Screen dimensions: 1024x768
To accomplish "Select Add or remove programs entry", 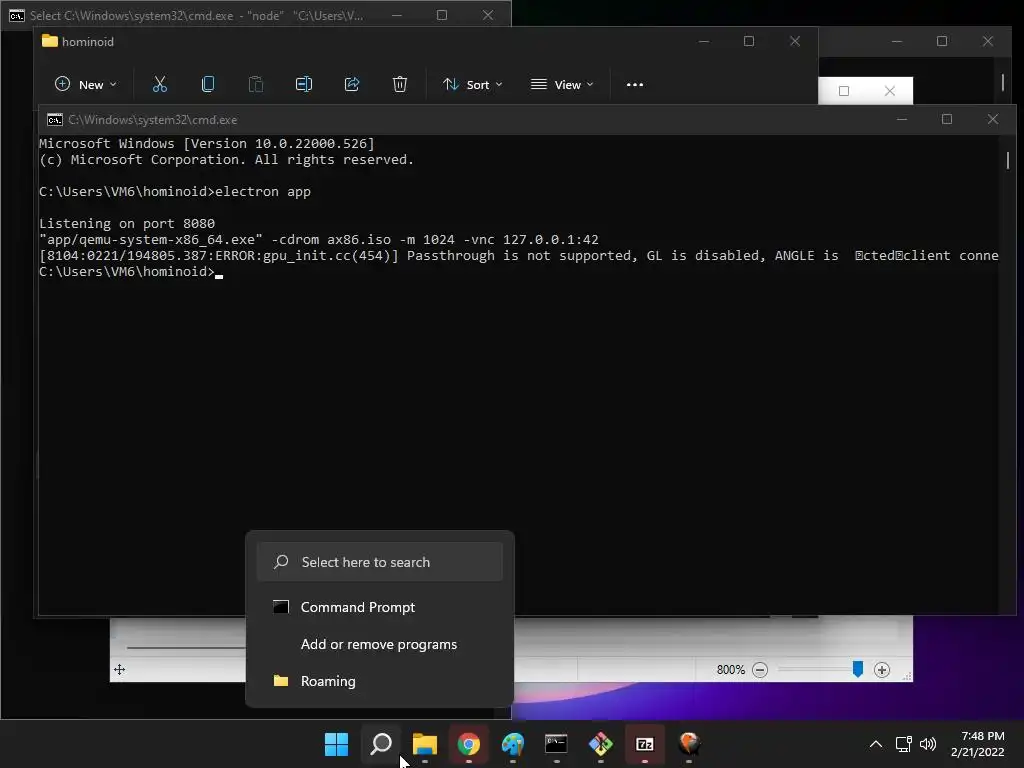I will click(379, 644).
